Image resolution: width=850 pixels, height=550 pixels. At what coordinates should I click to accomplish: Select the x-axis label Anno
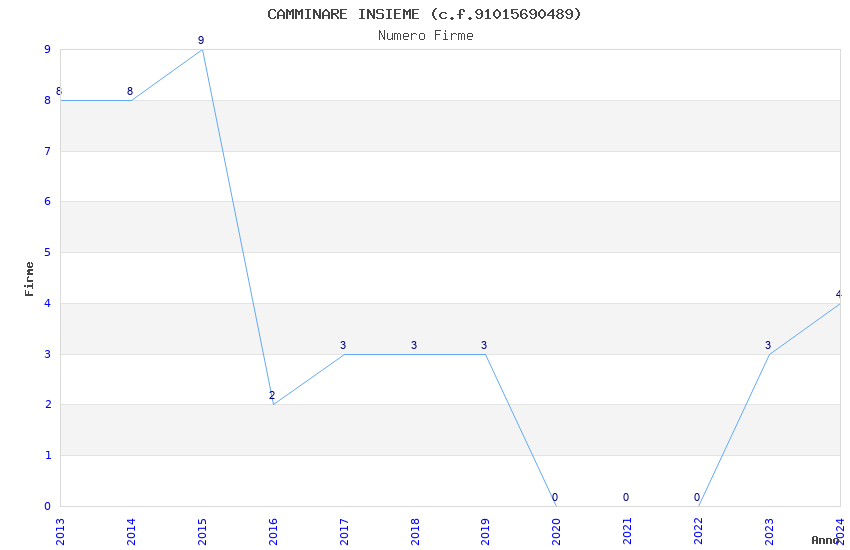[825, 540]
